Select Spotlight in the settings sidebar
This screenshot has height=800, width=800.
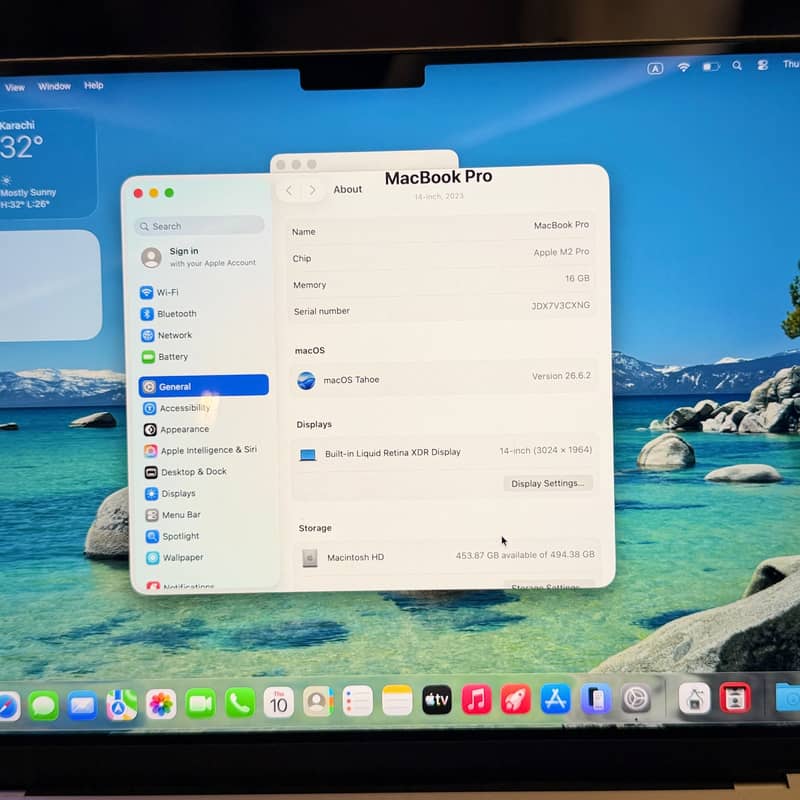[x=172, y=536]
